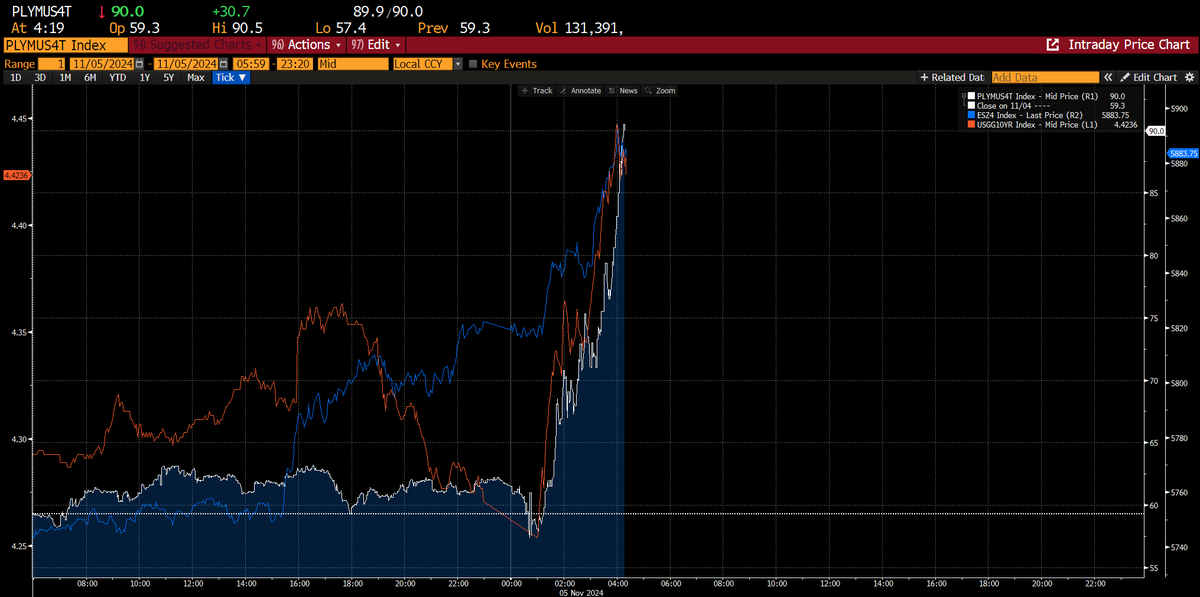Image resolution: width=1200 pixels, height=597 pixels.
Task: Select the Track crosshair tool
Action: click(x=537, y=90)
